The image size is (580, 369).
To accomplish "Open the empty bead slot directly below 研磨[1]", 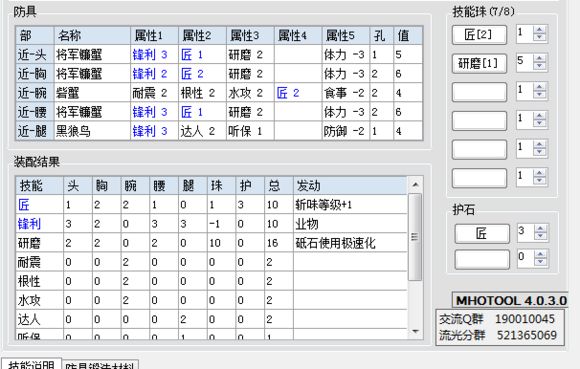I will [x=479, y=92].
